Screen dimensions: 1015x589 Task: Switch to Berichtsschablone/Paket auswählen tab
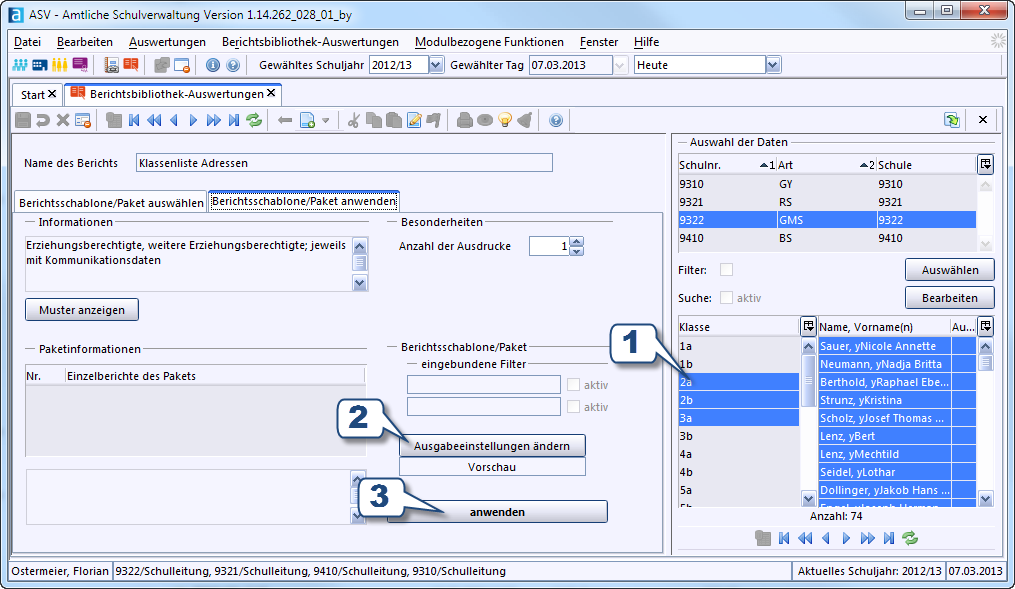click(111, 203)
